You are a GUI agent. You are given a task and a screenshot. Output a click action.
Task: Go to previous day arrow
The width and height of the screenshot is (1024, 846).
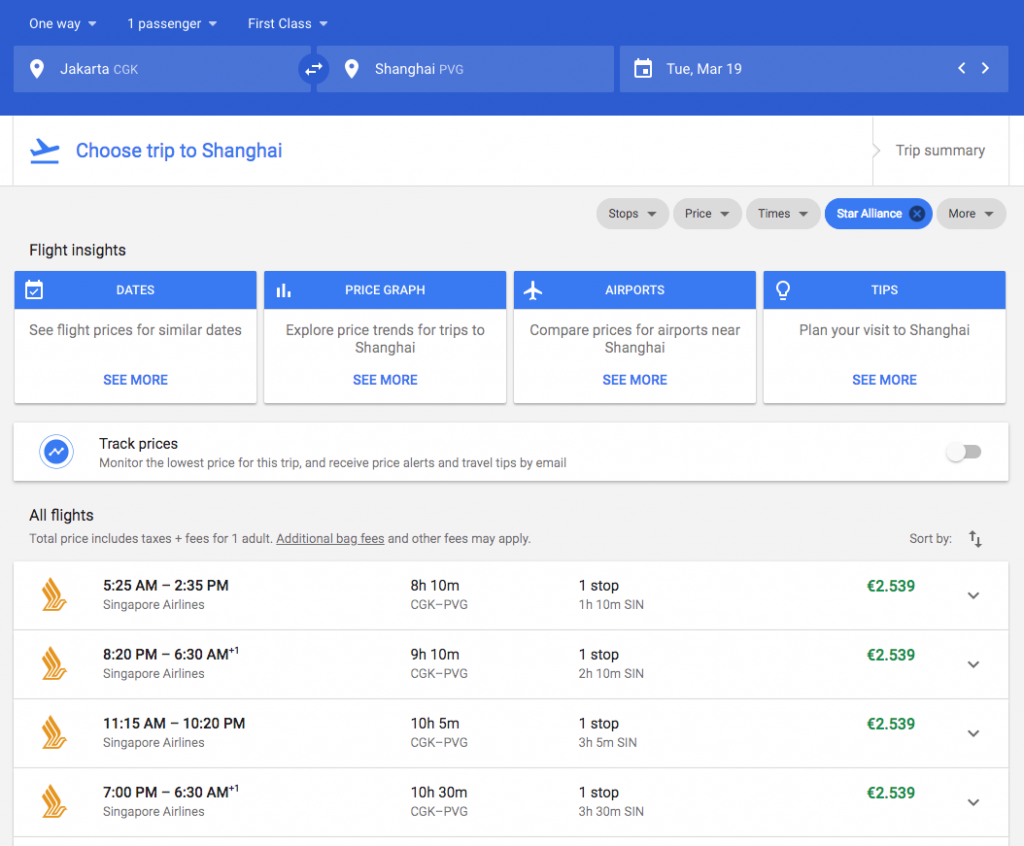pyautogui.click(x=961, y=68)
